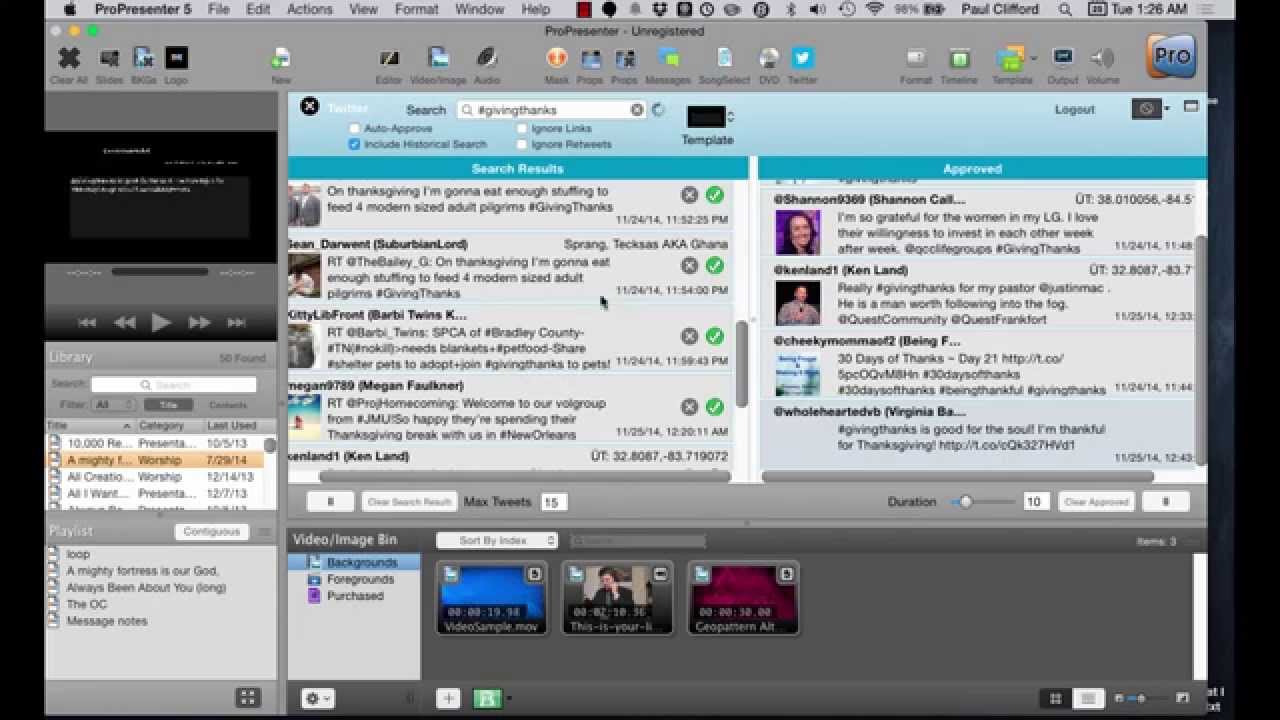1280x720 pixels.
Task: Open the Format menu
Action: point(417,9)
